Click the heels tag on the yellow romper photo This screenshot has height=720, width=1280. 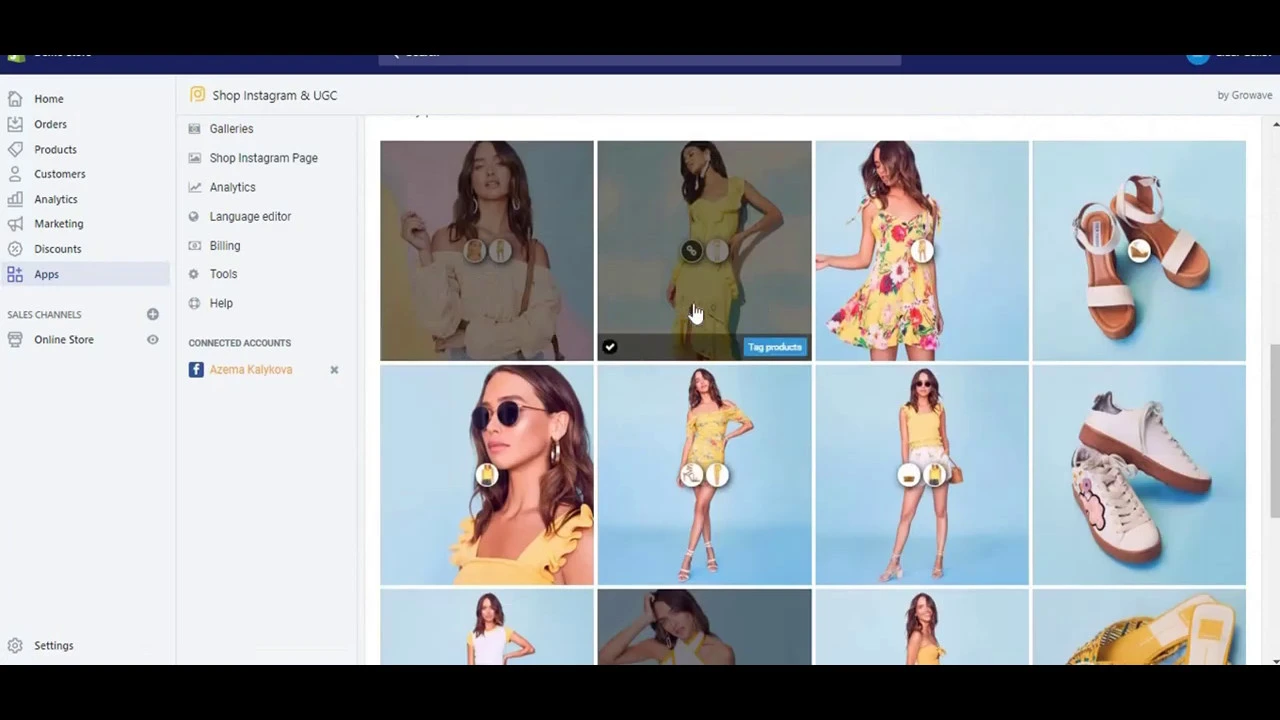click(x=691, y=476)
